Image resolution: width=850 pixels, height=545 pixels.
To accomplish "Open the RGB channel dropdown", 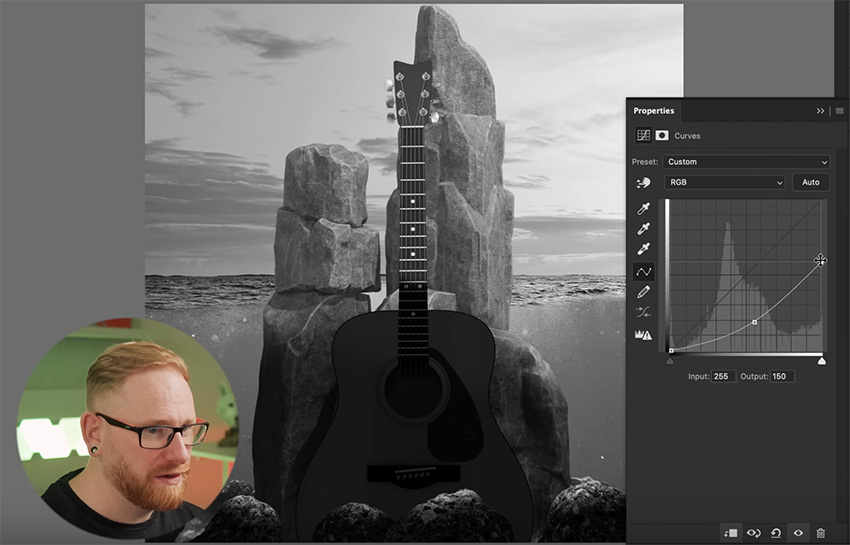I will coord(725,182).
